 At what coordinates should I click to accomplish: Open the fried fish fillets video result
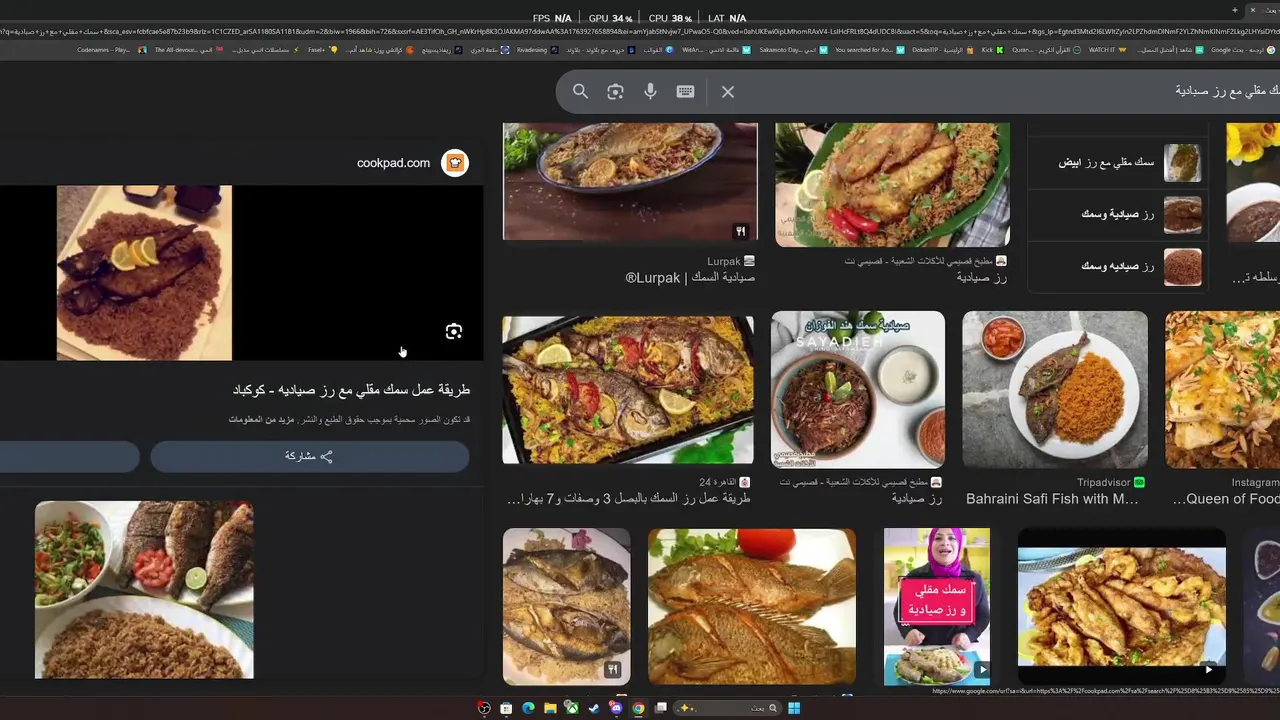1122,606
